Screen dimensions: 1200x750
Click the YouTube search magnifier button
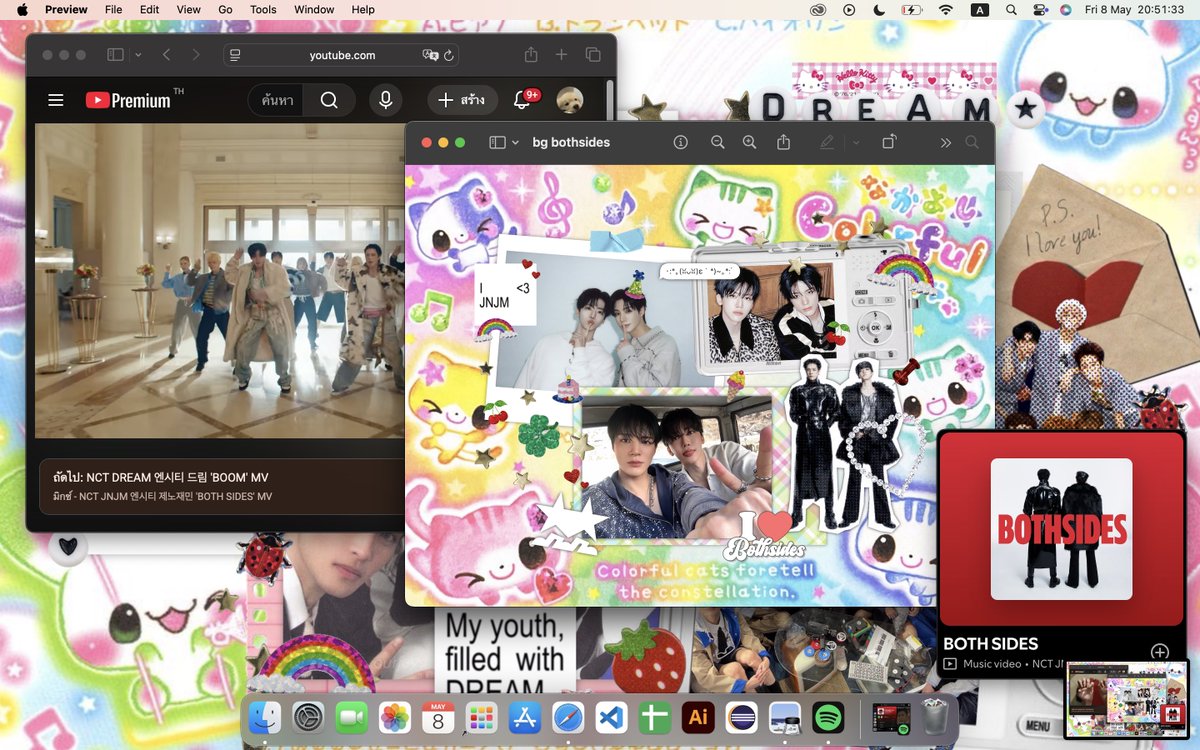(329, 100)
